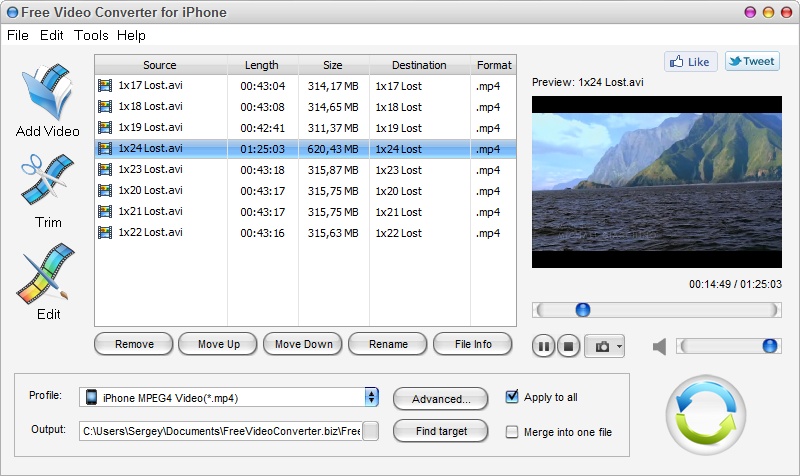800x476 pixels.
Task: Select the 1x18 Lost.avi row
Action: click(x=305, y=107)
